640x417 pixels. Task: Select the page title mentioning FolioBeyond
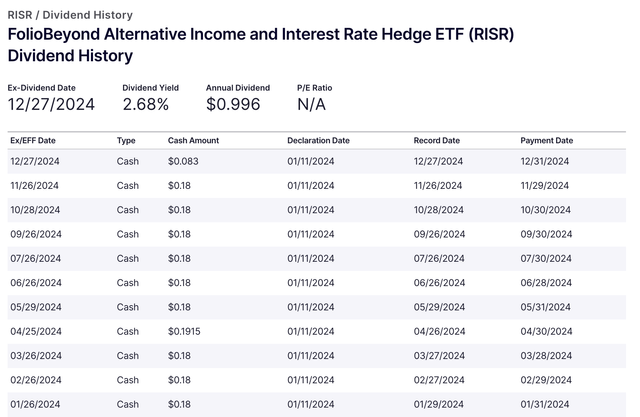pyautogui.click(x=261, y=45)
